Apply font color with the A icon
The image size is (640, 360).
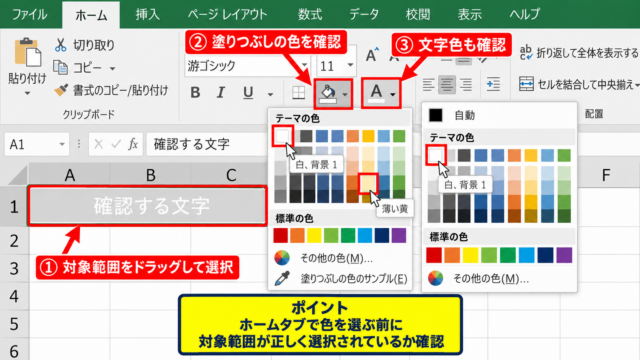point(376,93)
